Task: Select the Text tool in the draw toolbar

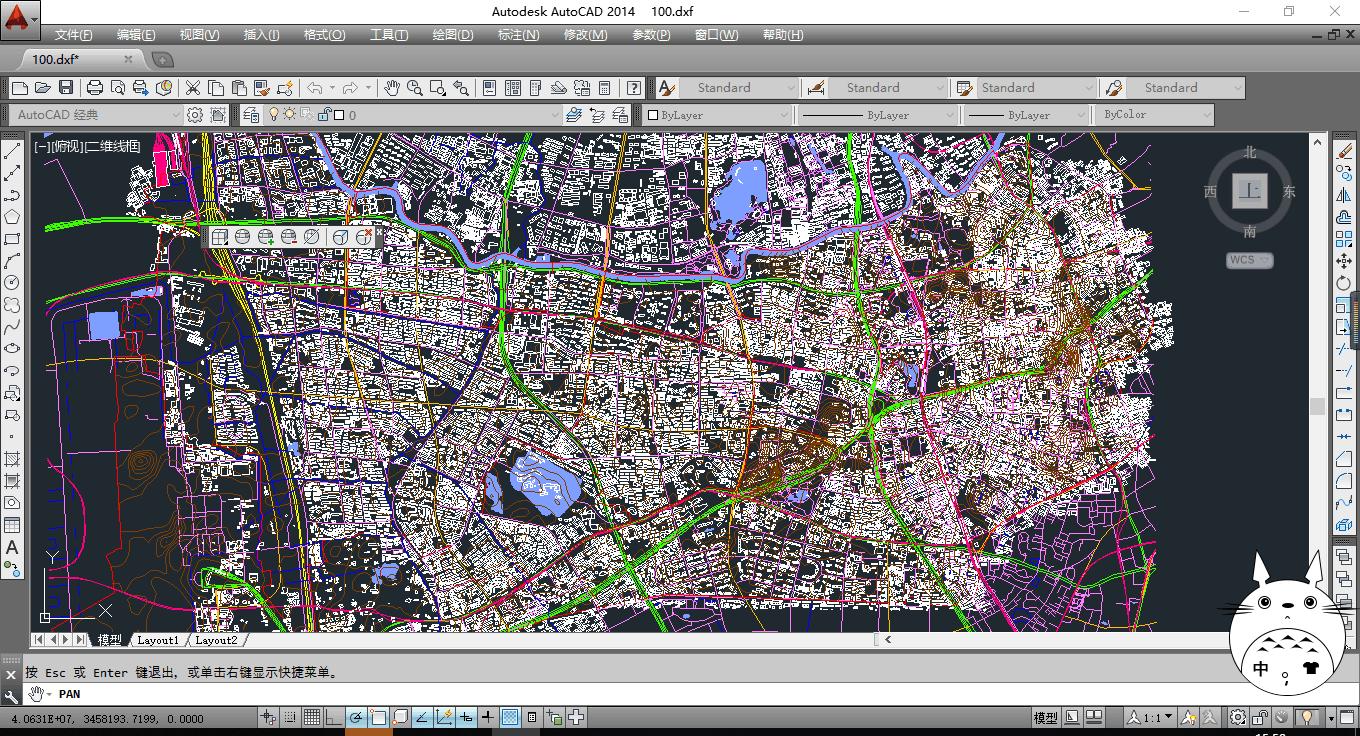Action: pos(12,547)
